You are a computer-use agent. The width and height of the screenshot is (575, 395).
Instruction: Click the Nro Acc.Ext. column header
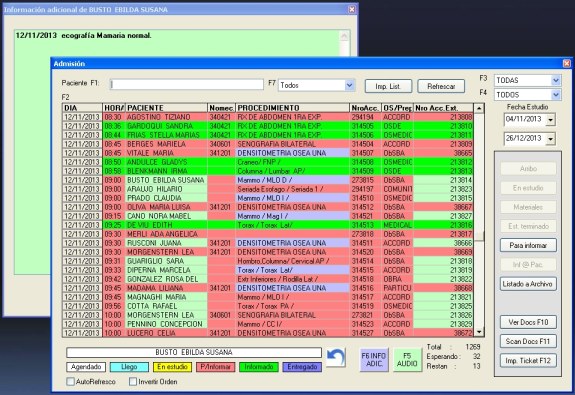[x=443, y=108]
